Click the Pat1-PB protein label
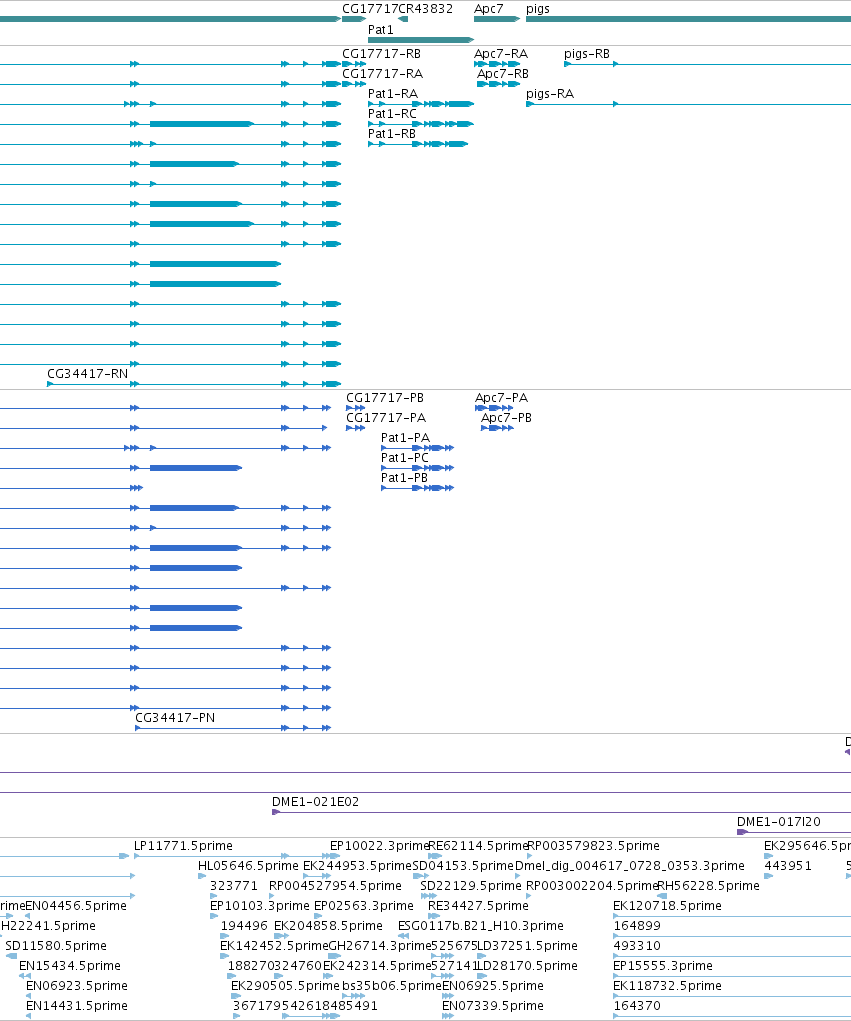Viewport: 851px width, 1021px height. 404,477
